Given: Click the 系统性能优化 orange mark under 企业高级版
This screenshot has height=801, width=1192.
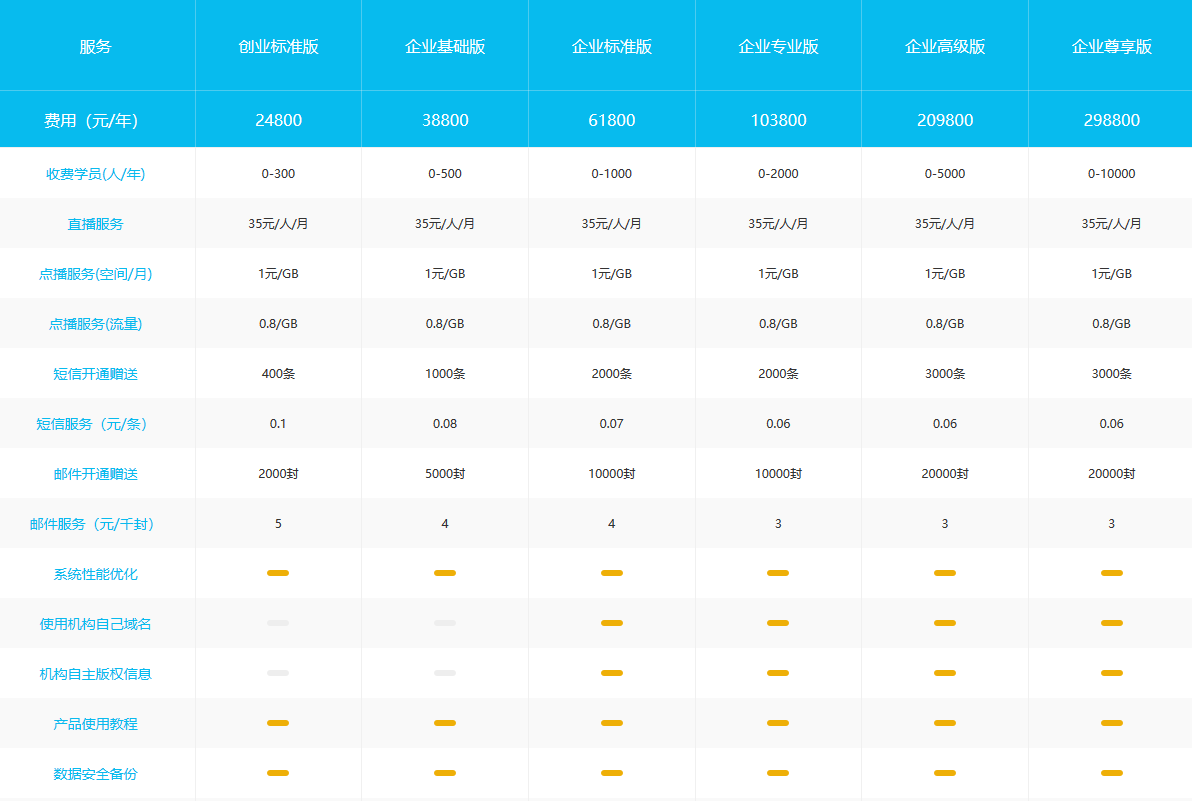Looking at the screenshot, I should point(945,573).
